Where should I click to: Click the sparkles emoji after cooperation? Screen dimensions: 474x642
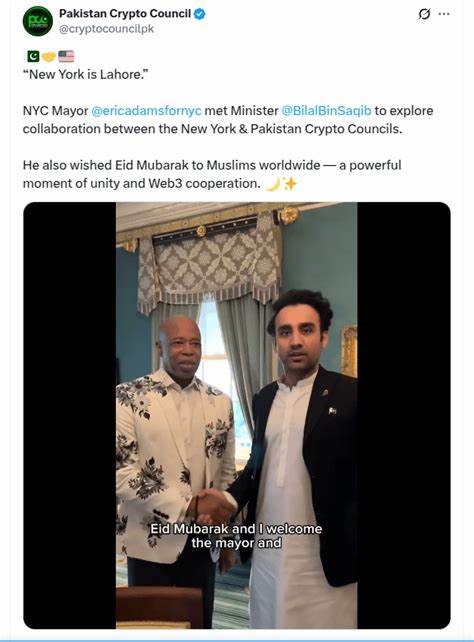coord(290,184)
